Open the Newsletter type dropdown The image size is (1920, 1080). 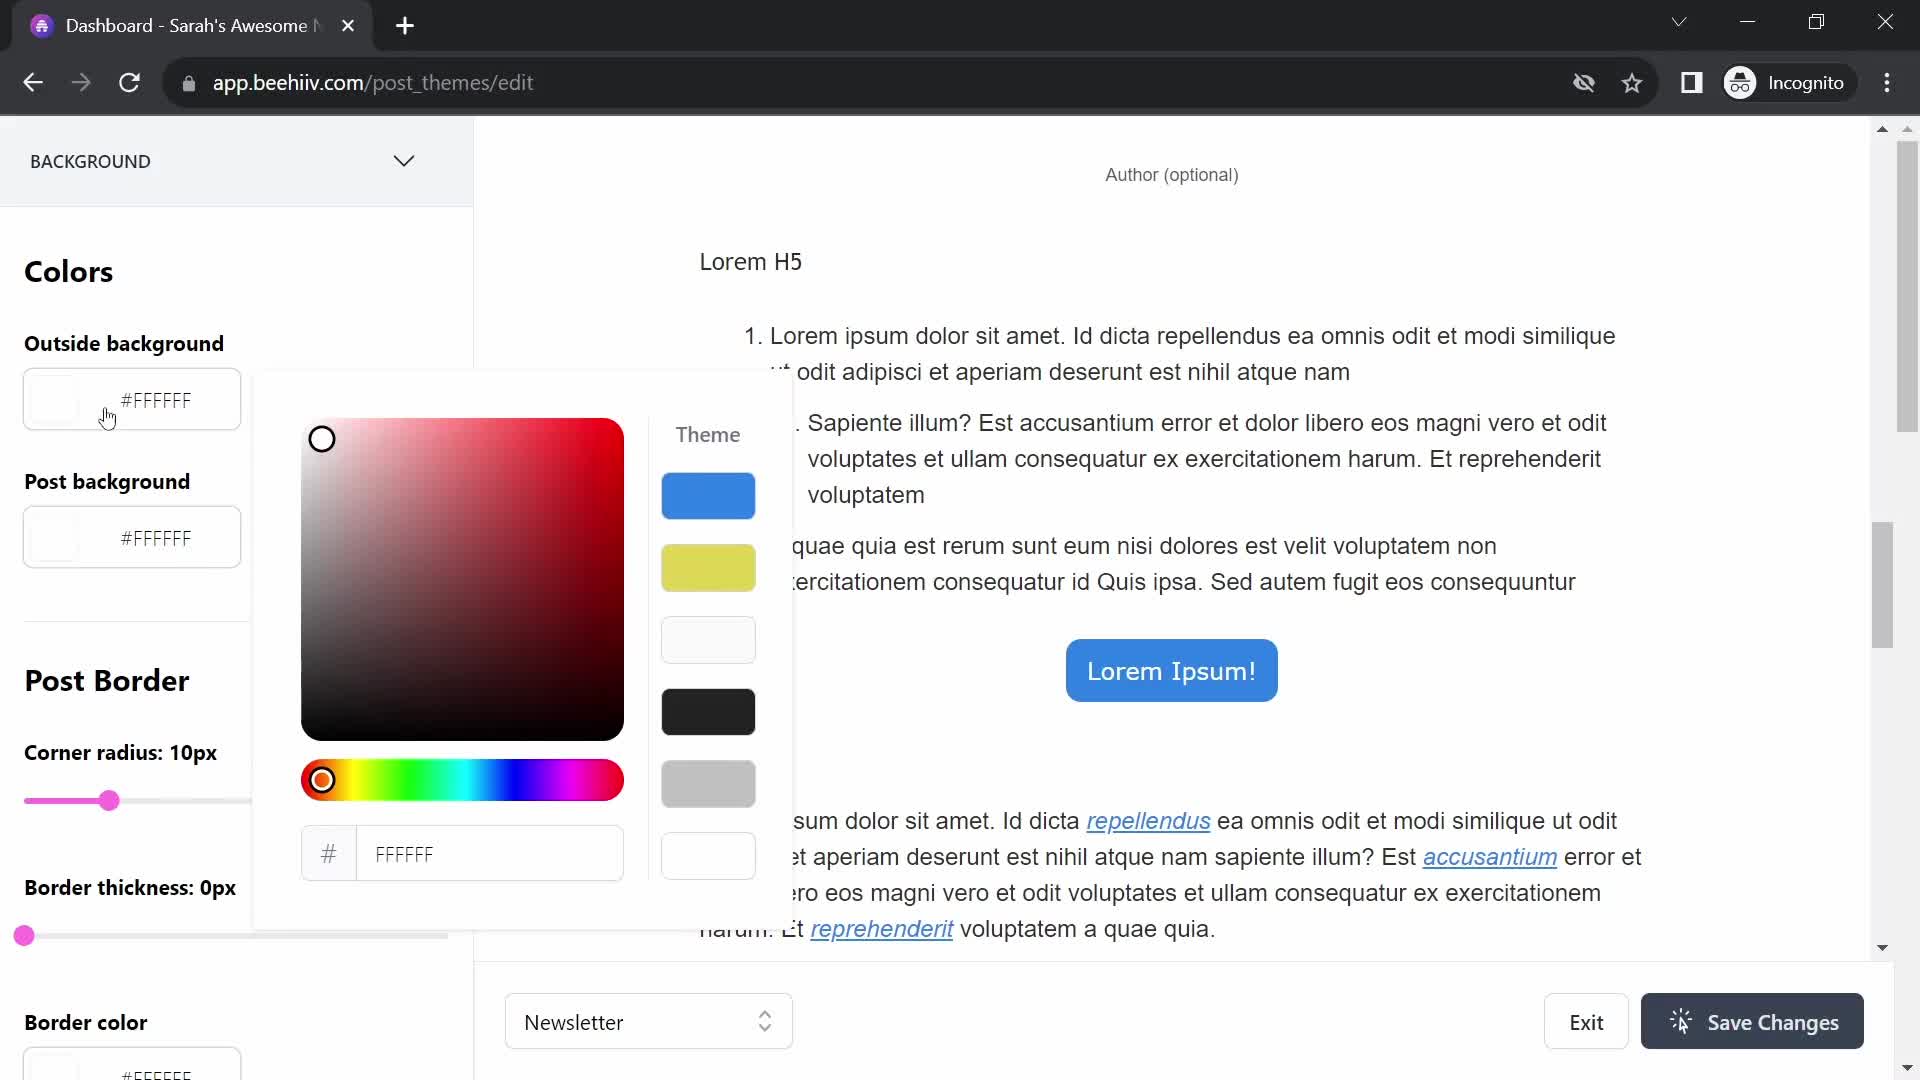click(x=647, y=1022)
